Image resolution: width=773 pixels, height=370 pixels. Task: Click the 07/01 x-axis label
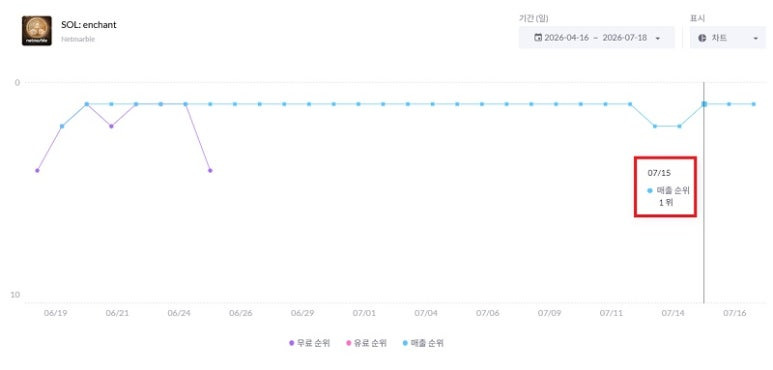(x=364, y=313)
